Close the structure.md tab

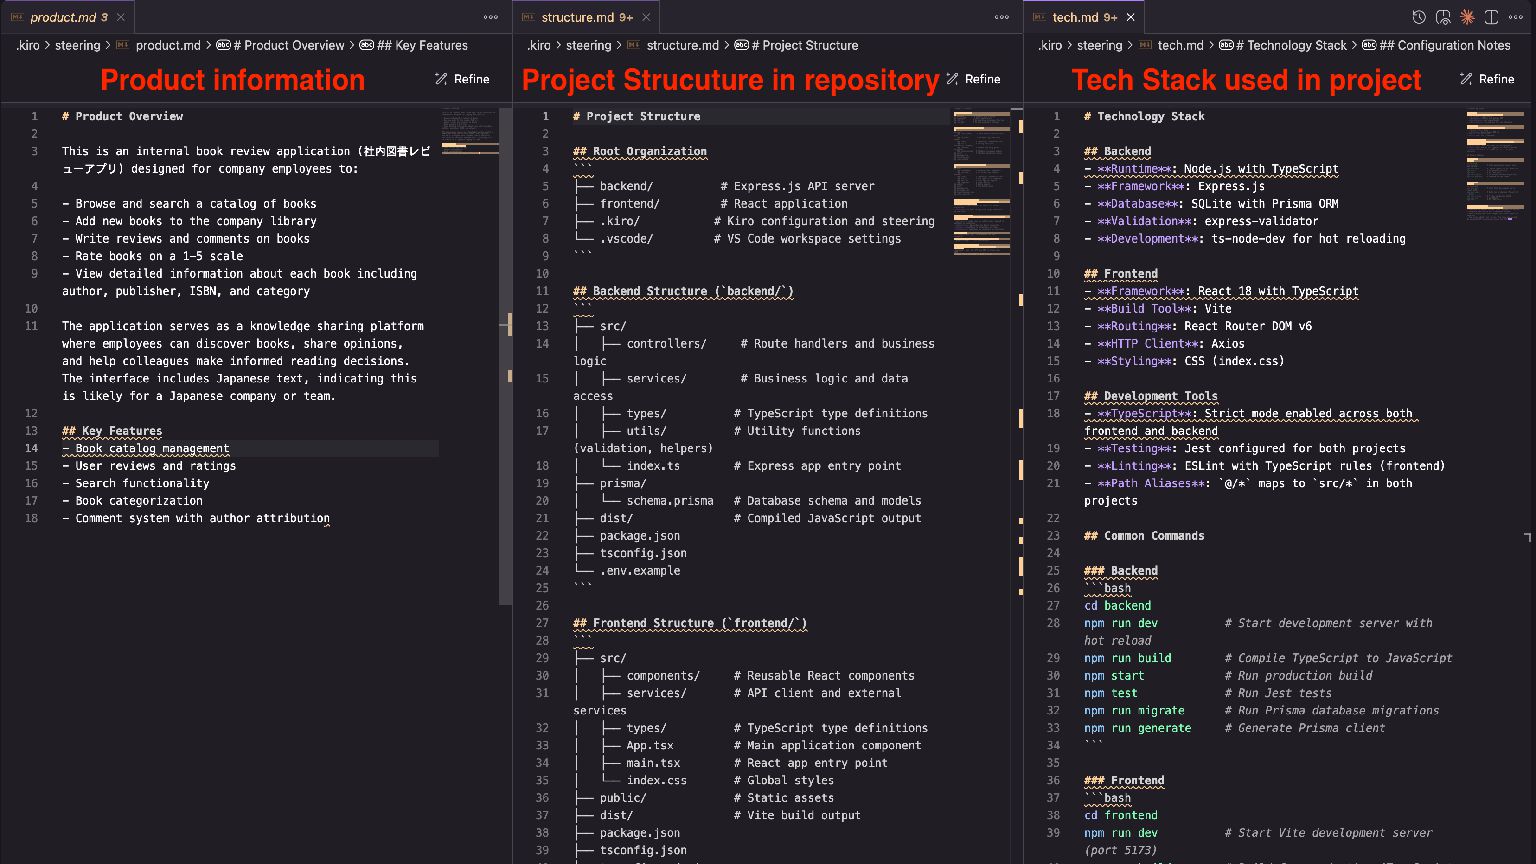646,17
